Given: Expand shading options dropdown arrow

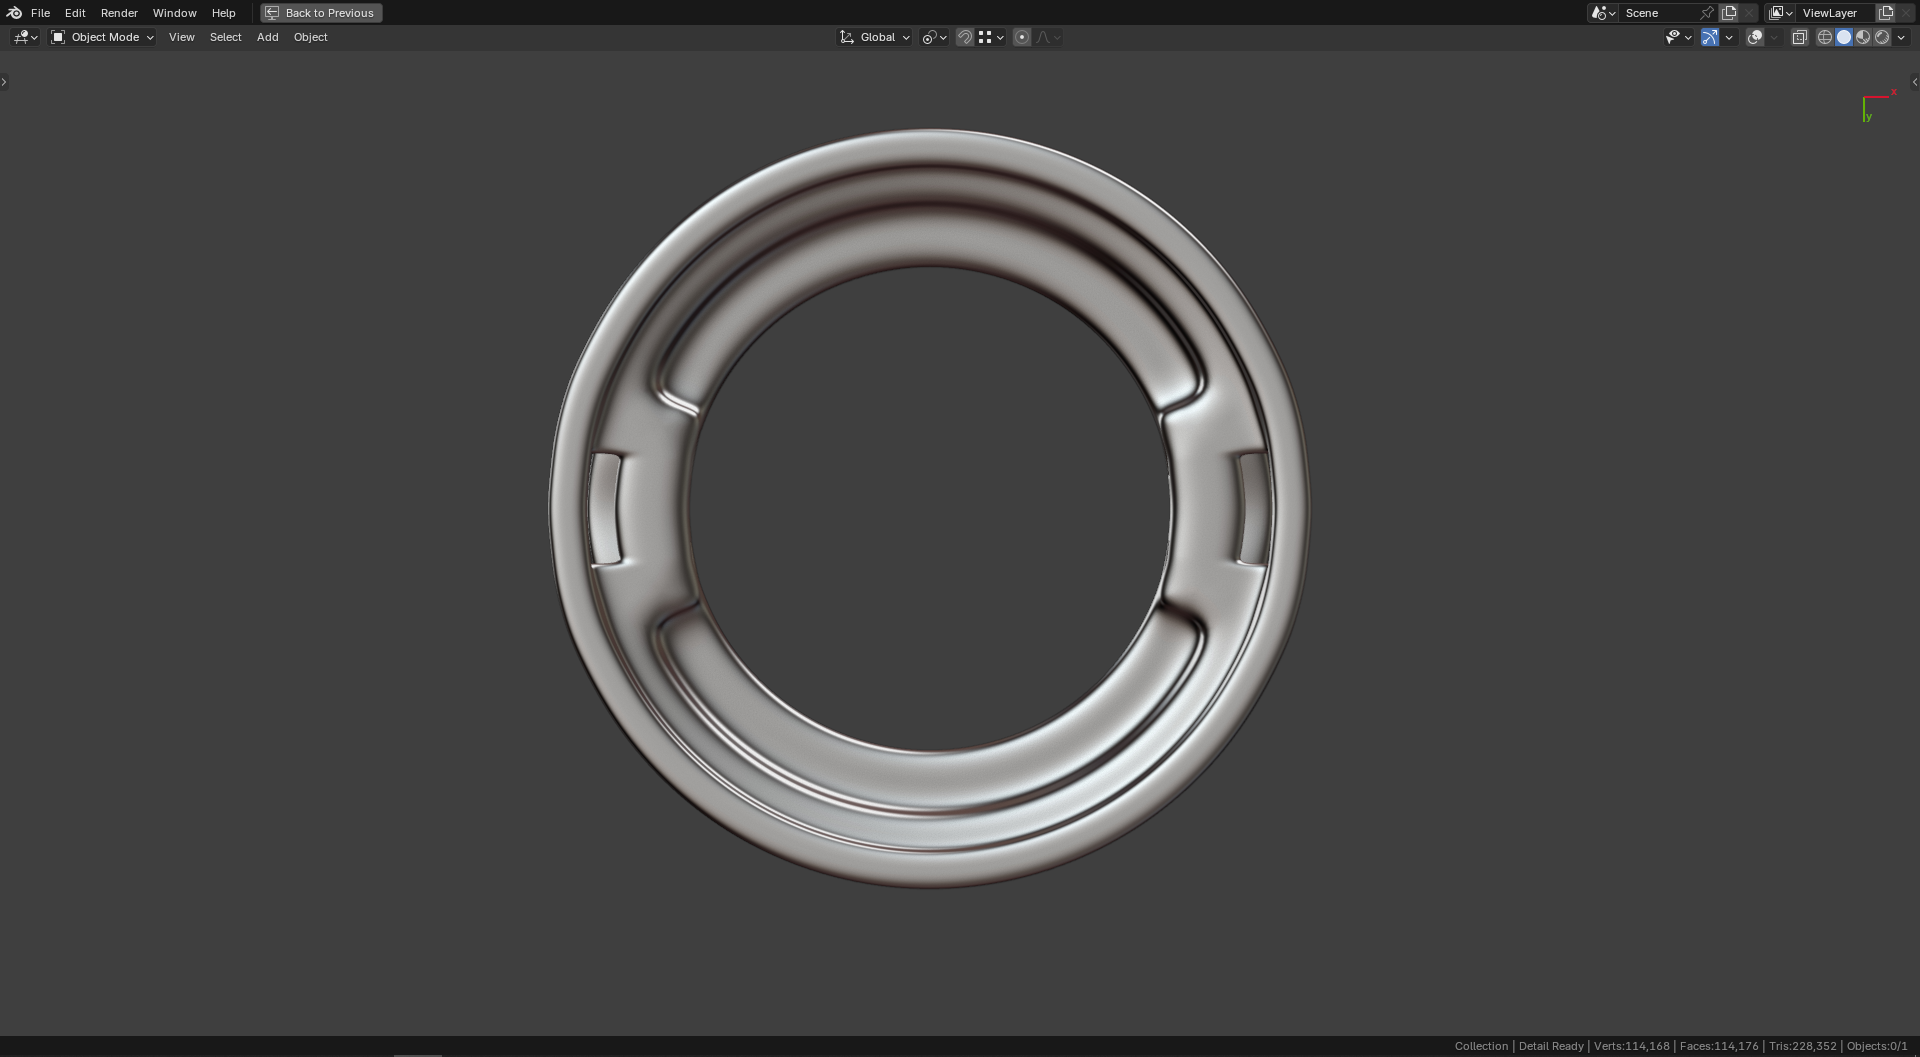Looking at the screenshot, I should pyautogui.click(x=1901, y=37).
